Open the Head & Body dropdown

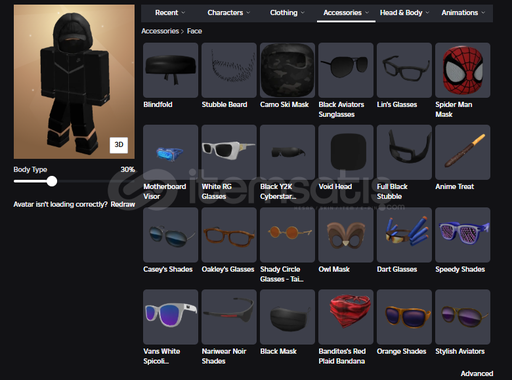pyautogui.click(x=404, y=13)
